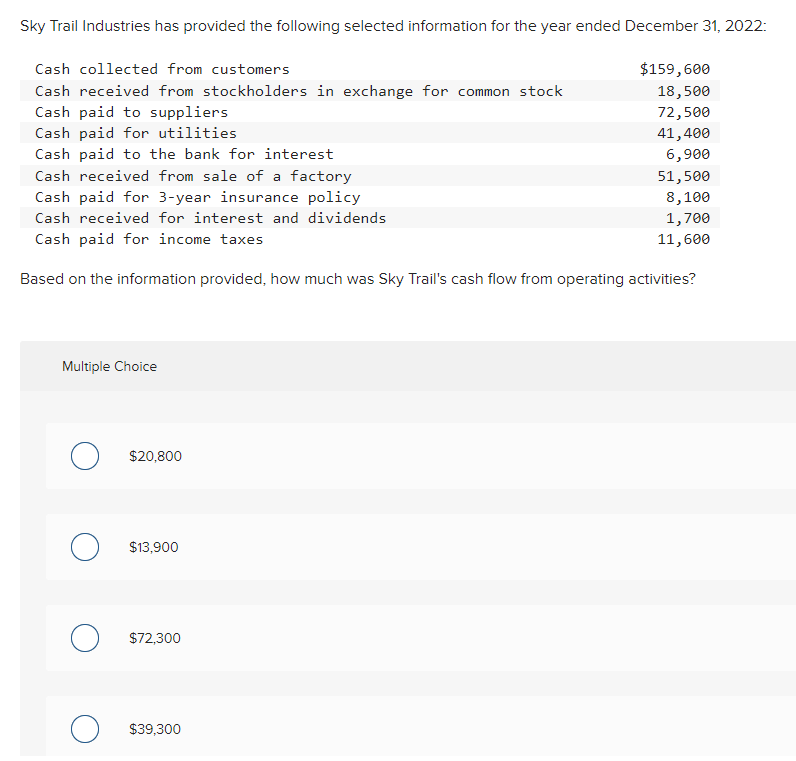
Task: Click the 1,700 interest and dividends amount
Action: click(688, 218)
